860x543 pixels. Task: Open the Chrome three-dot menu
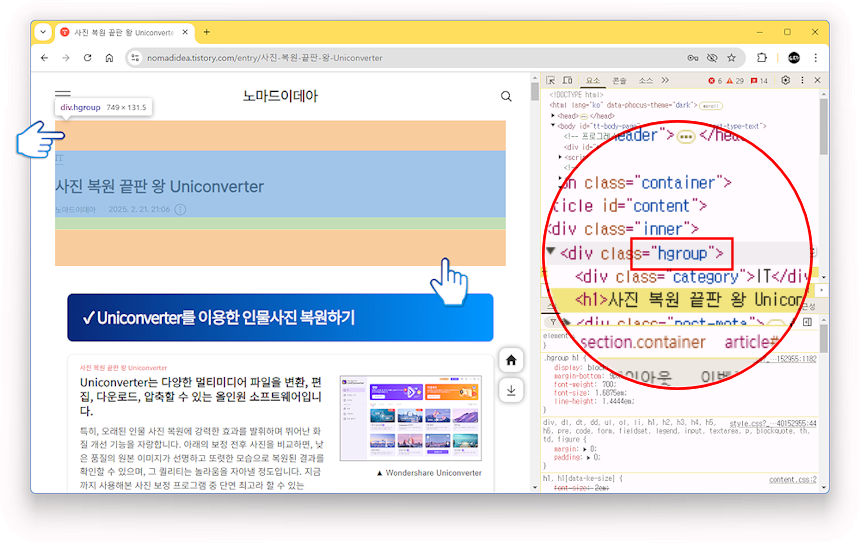pos(816,58)
